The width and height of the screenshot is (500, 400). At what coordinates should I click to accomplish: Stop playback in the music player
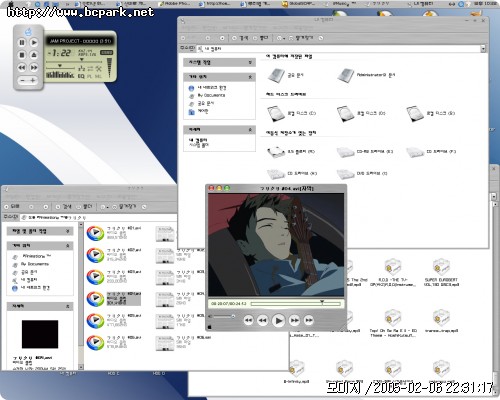click(x=22, y=55)
